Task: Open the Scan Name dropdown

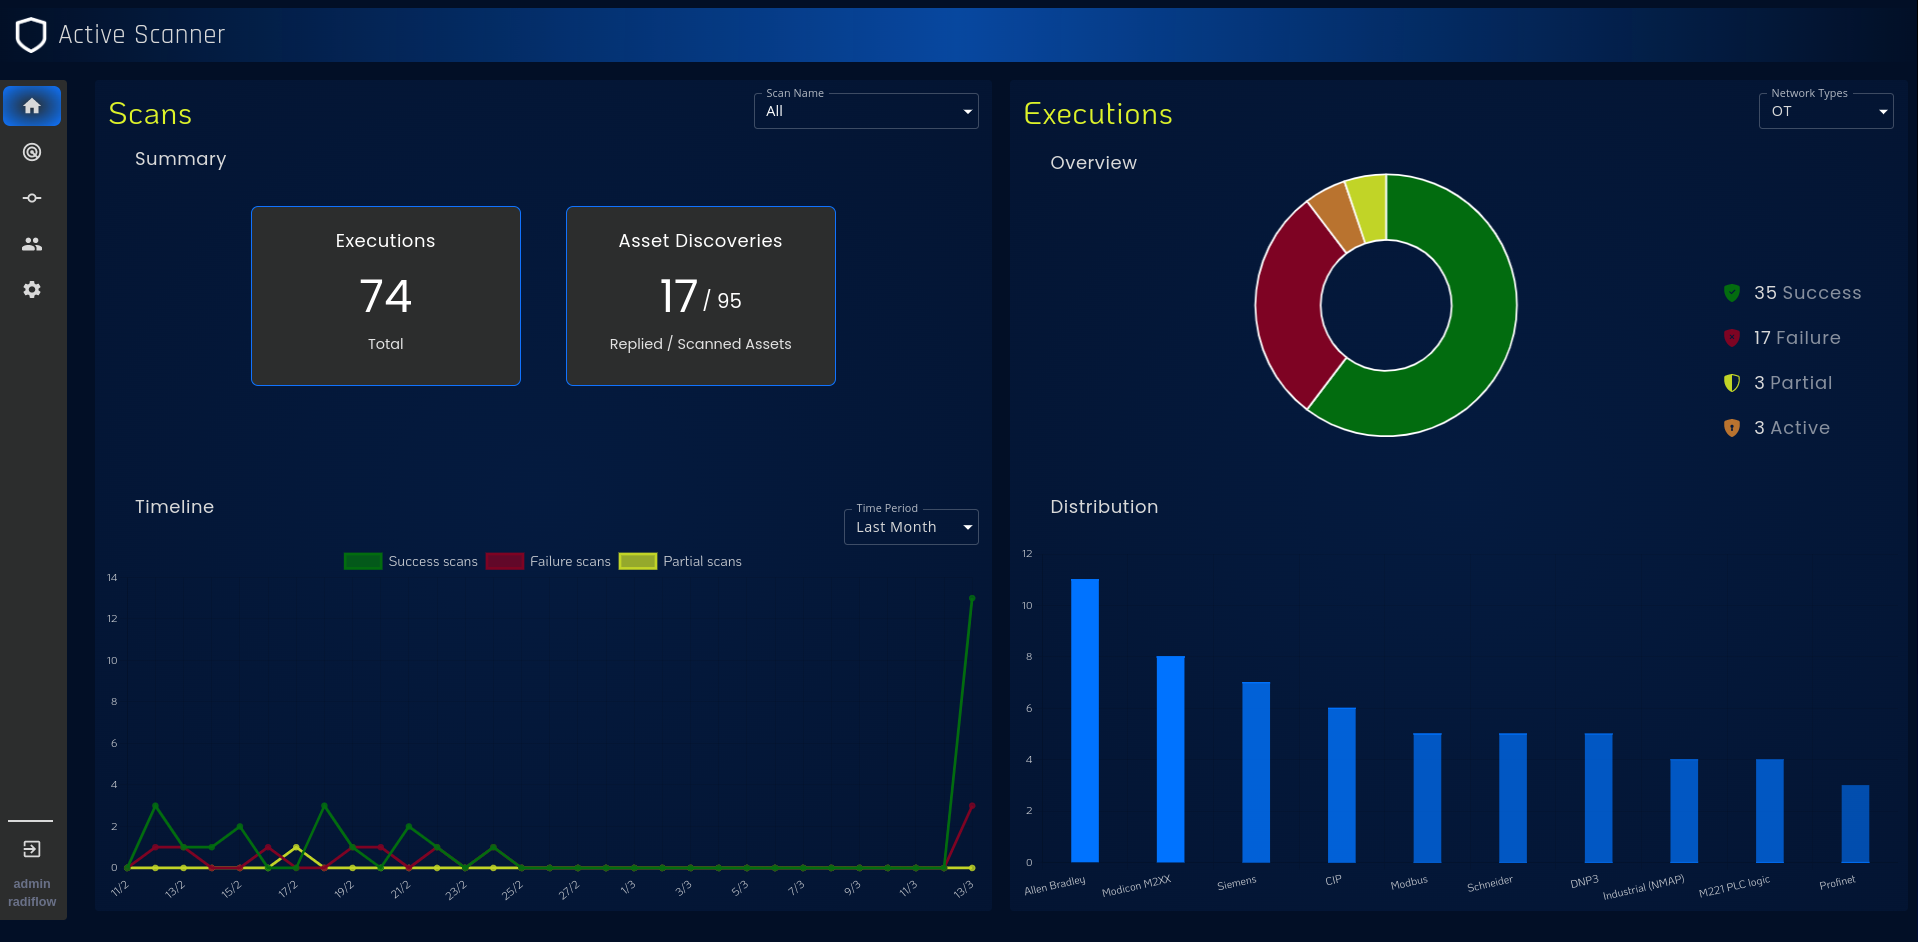Action: pos(866,111)
